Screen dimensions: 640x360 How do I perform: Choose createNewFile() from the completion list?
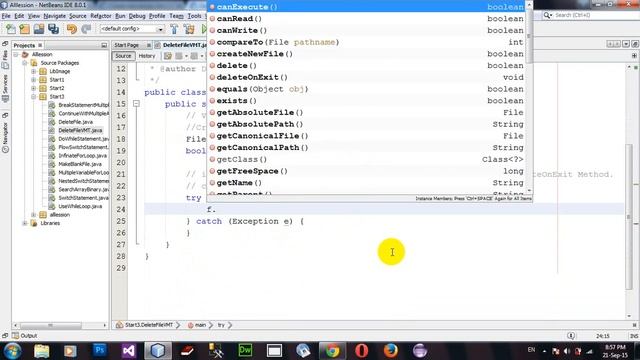(x=367, y=54)
